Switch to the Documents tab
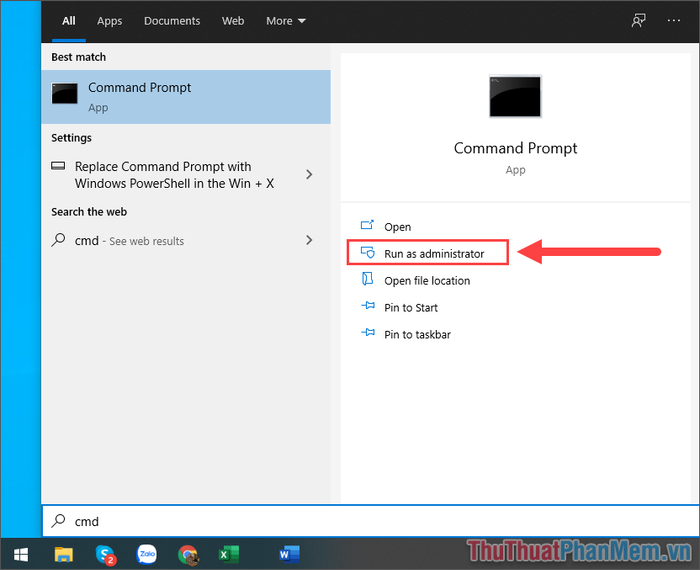Screen dimensions: 700x570 tap(172, 21)
